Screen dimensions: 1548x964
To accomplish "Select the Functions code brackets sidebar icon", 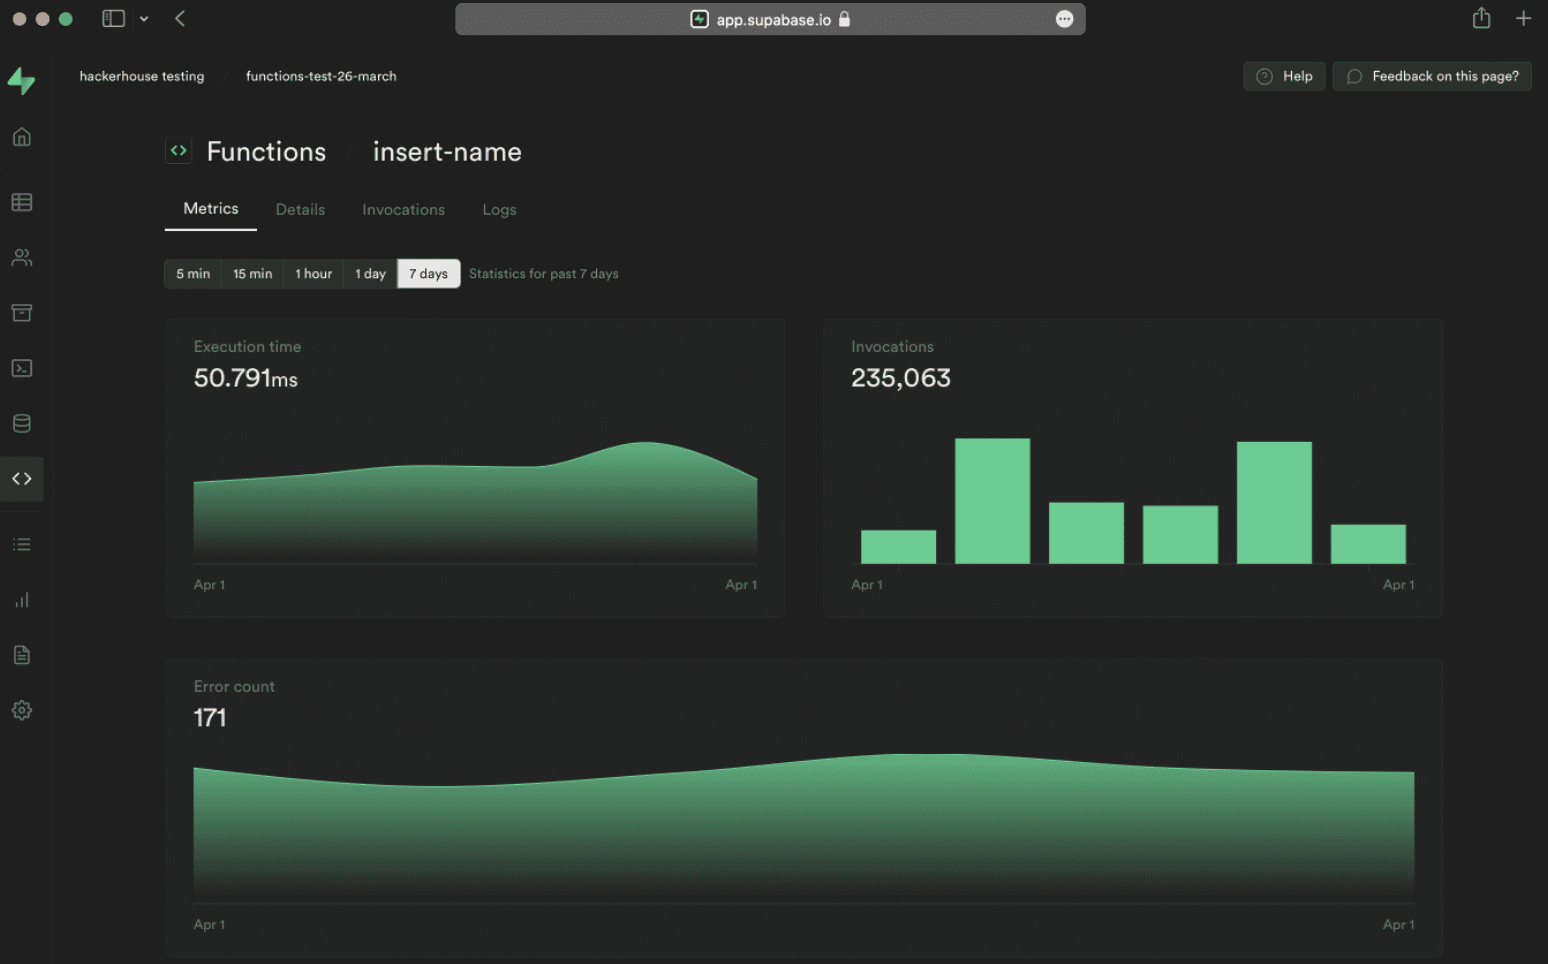I will pos(22,479).
